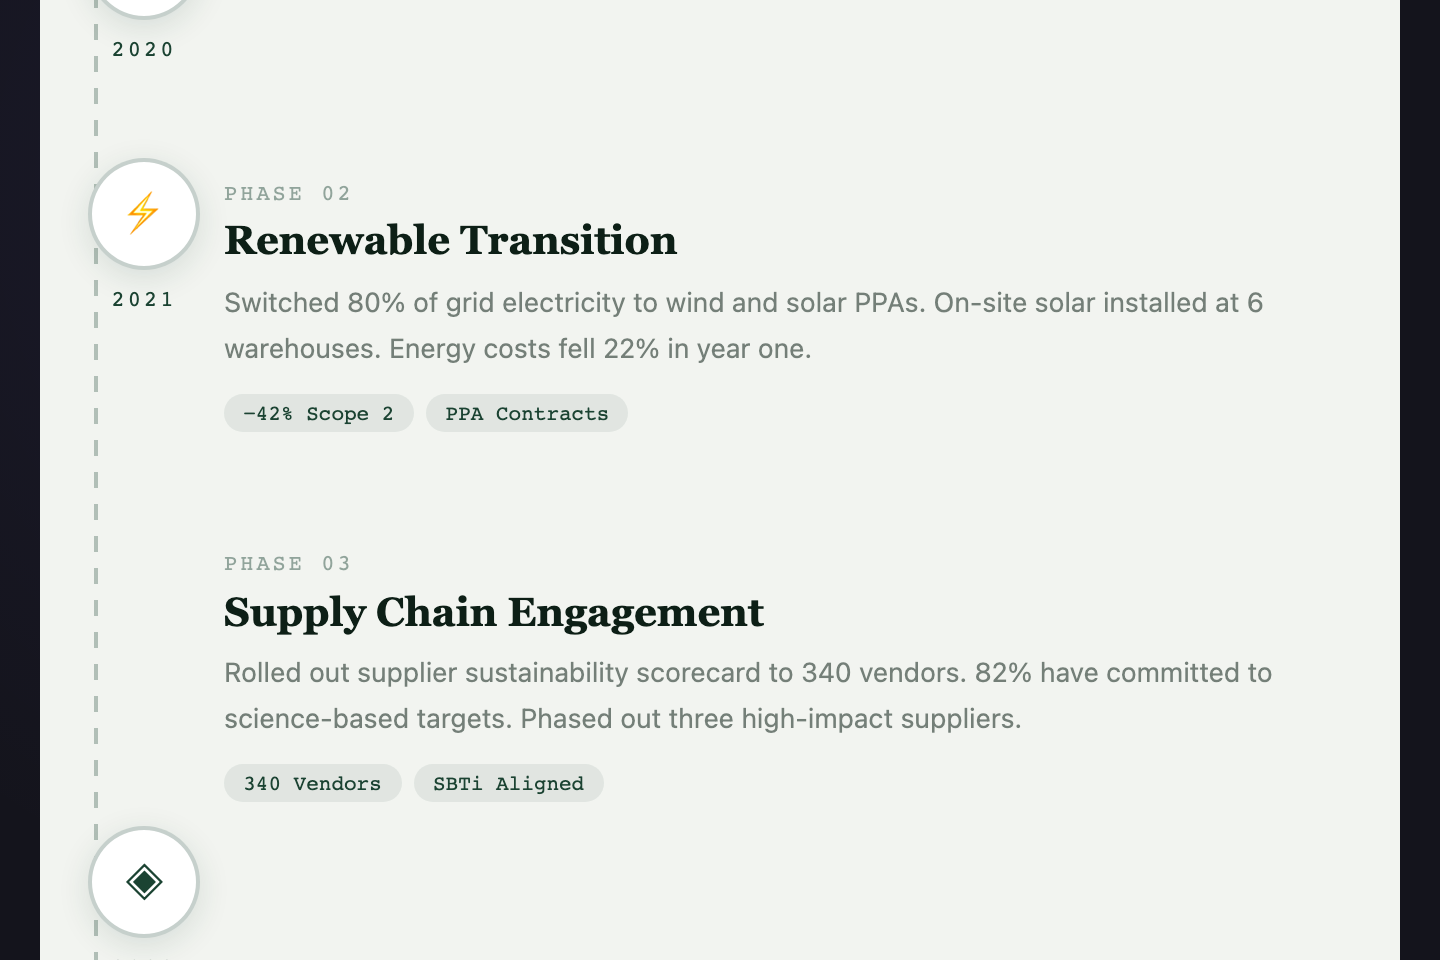Viewport: 1440px width, 960px height.
Task: Click the SBTi Aligned tag
Action: pyautogui.click(x=509, y=783)
